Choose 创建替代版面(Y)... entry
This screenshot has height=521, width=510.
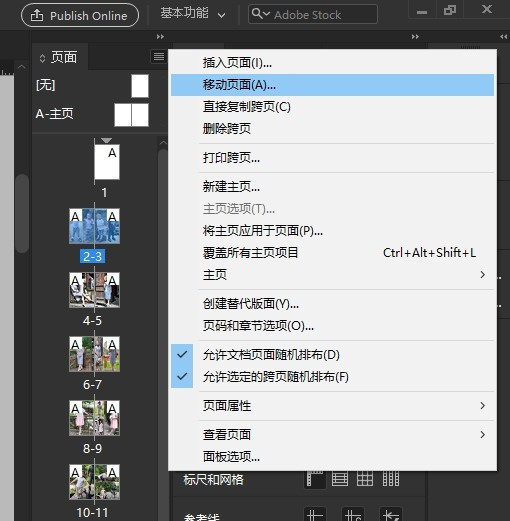(332, 304)
